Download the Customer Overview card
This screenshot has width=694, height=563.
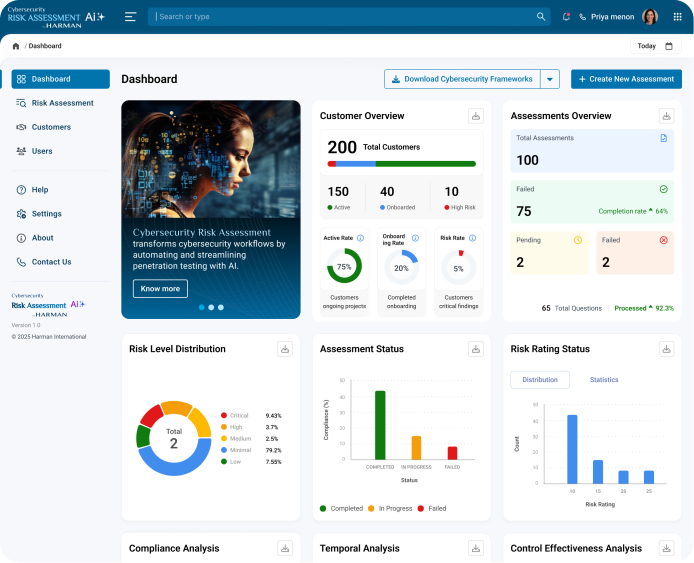coord(476,116)
